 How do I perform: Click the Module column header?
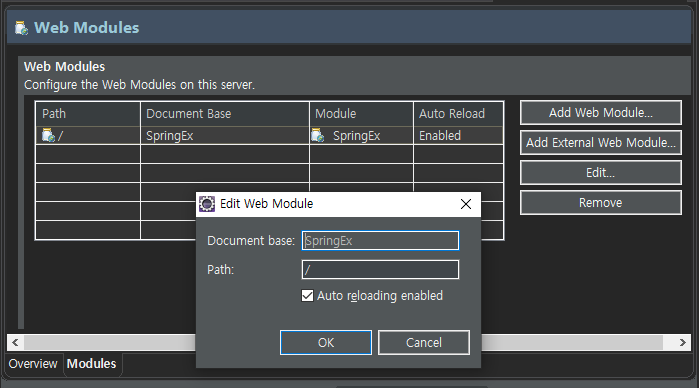click(361, 114)
